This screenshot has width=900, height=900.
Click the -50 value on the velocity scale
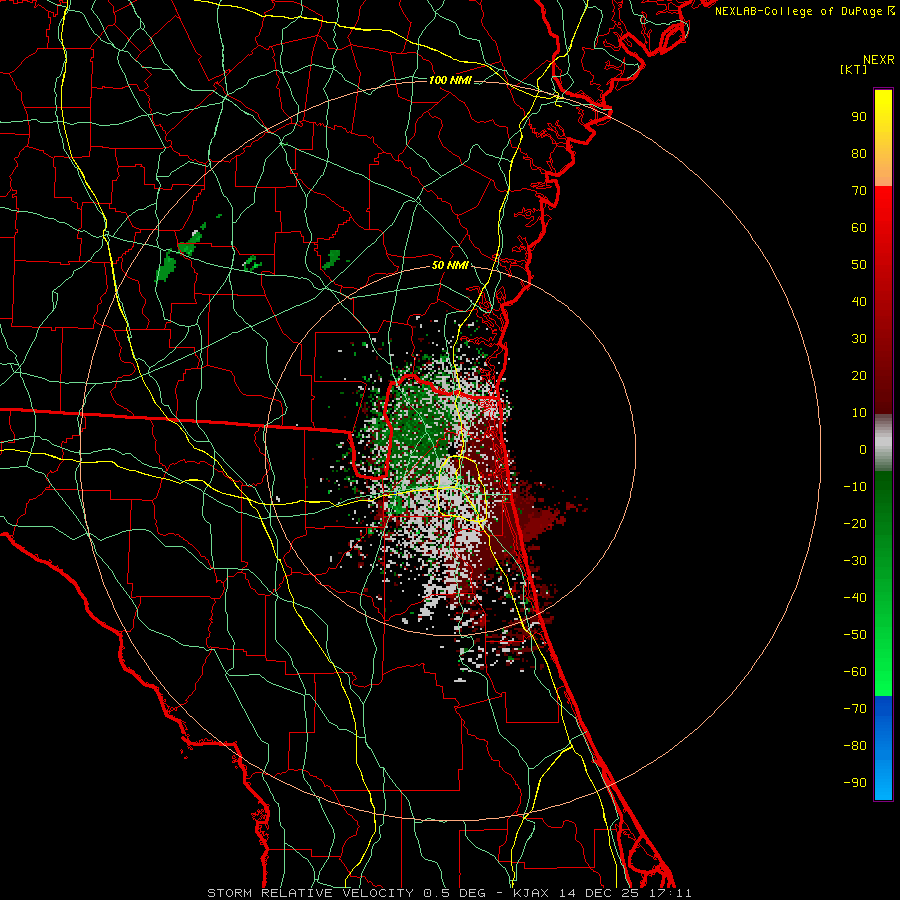[855, 635]
